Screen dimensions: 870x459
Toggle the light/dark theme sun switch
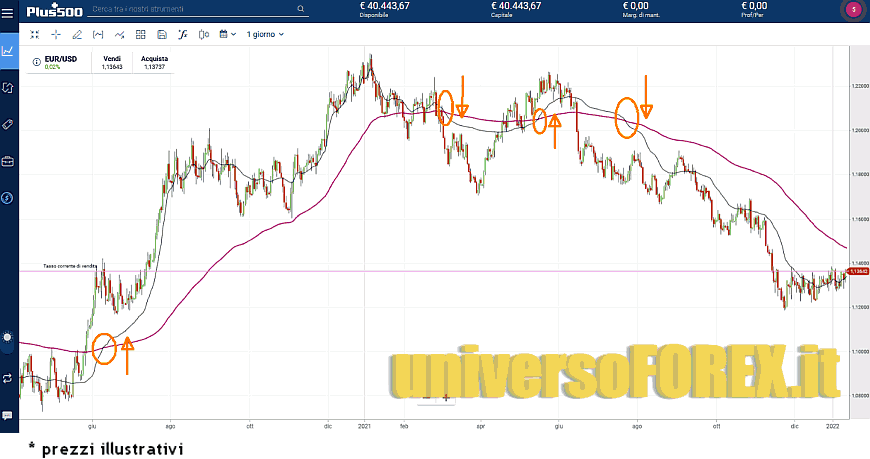pyautogui.click(x=8, y=336)
